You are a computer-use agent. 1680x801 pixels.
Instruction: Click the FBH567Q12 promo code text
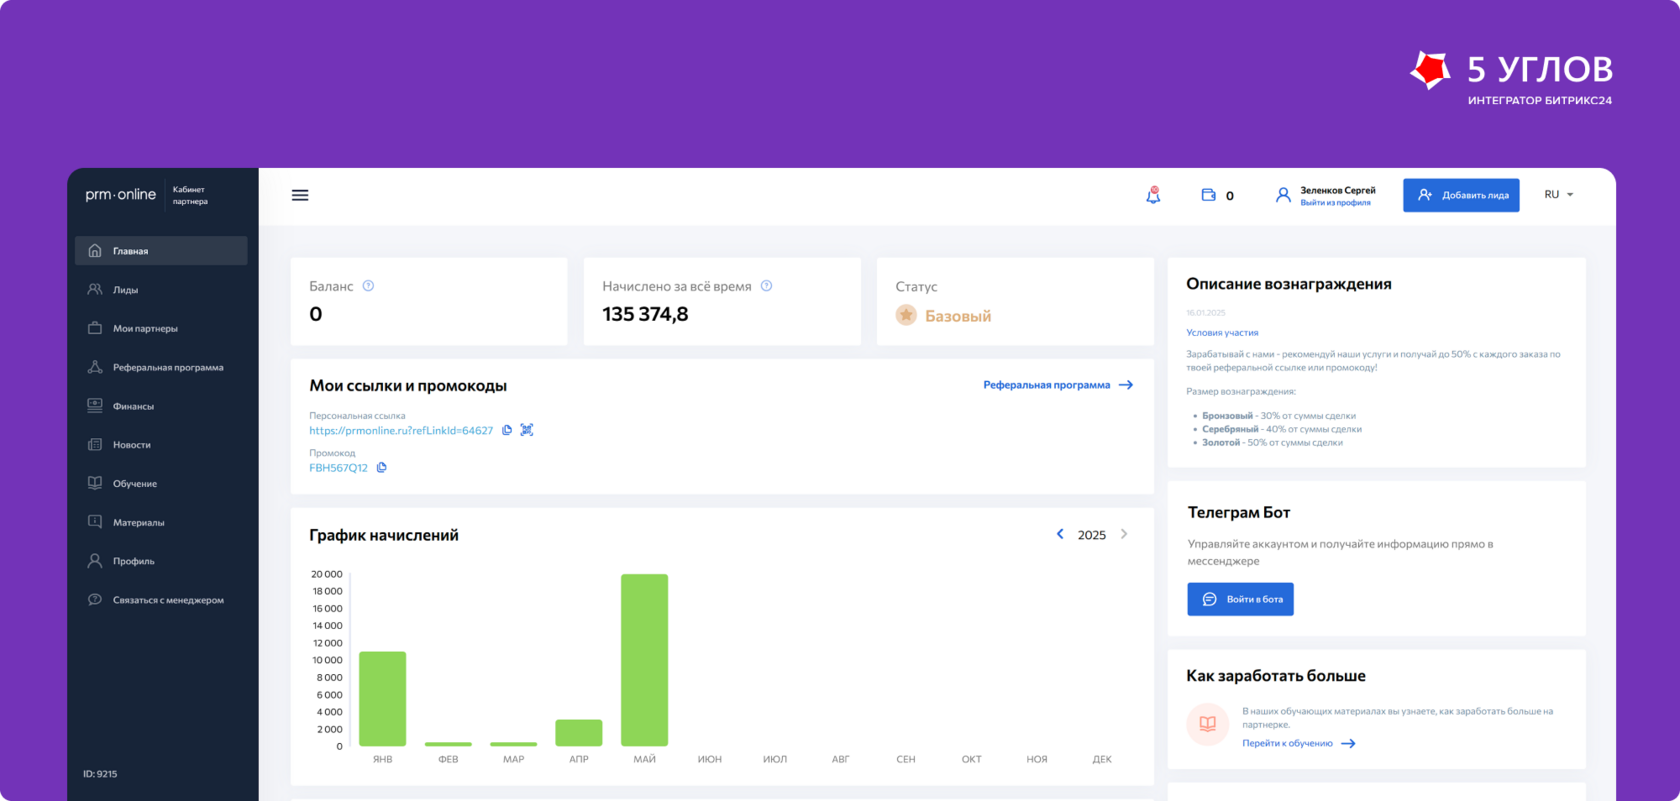(x=338, y=467)
